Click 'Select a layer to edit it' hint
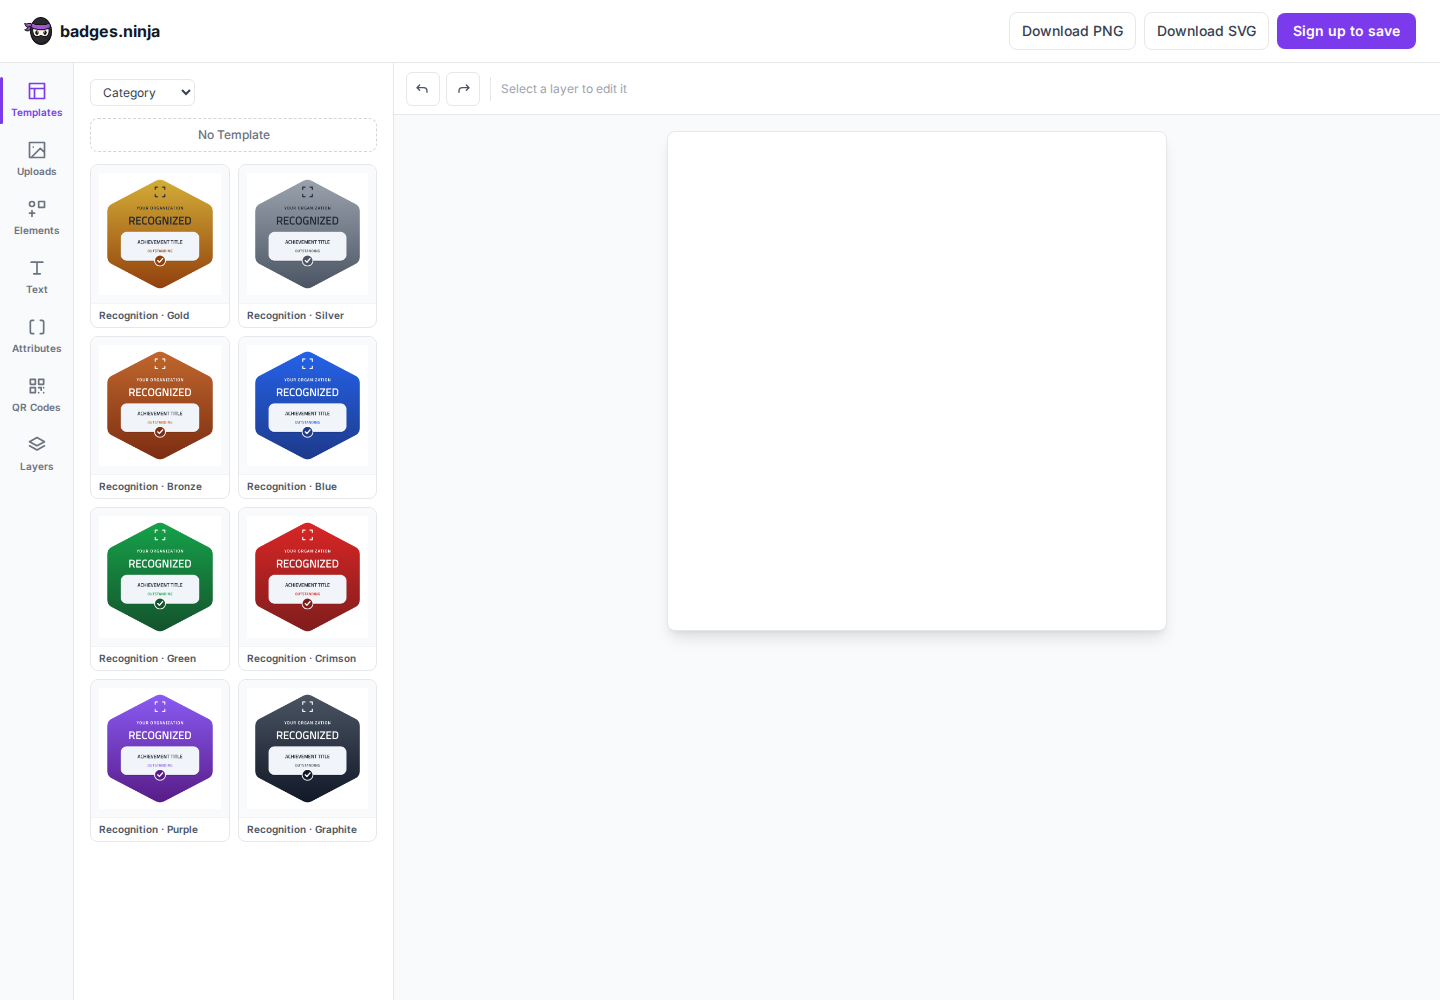Viewport: 1440px width, 1000px height. (564, 89)
